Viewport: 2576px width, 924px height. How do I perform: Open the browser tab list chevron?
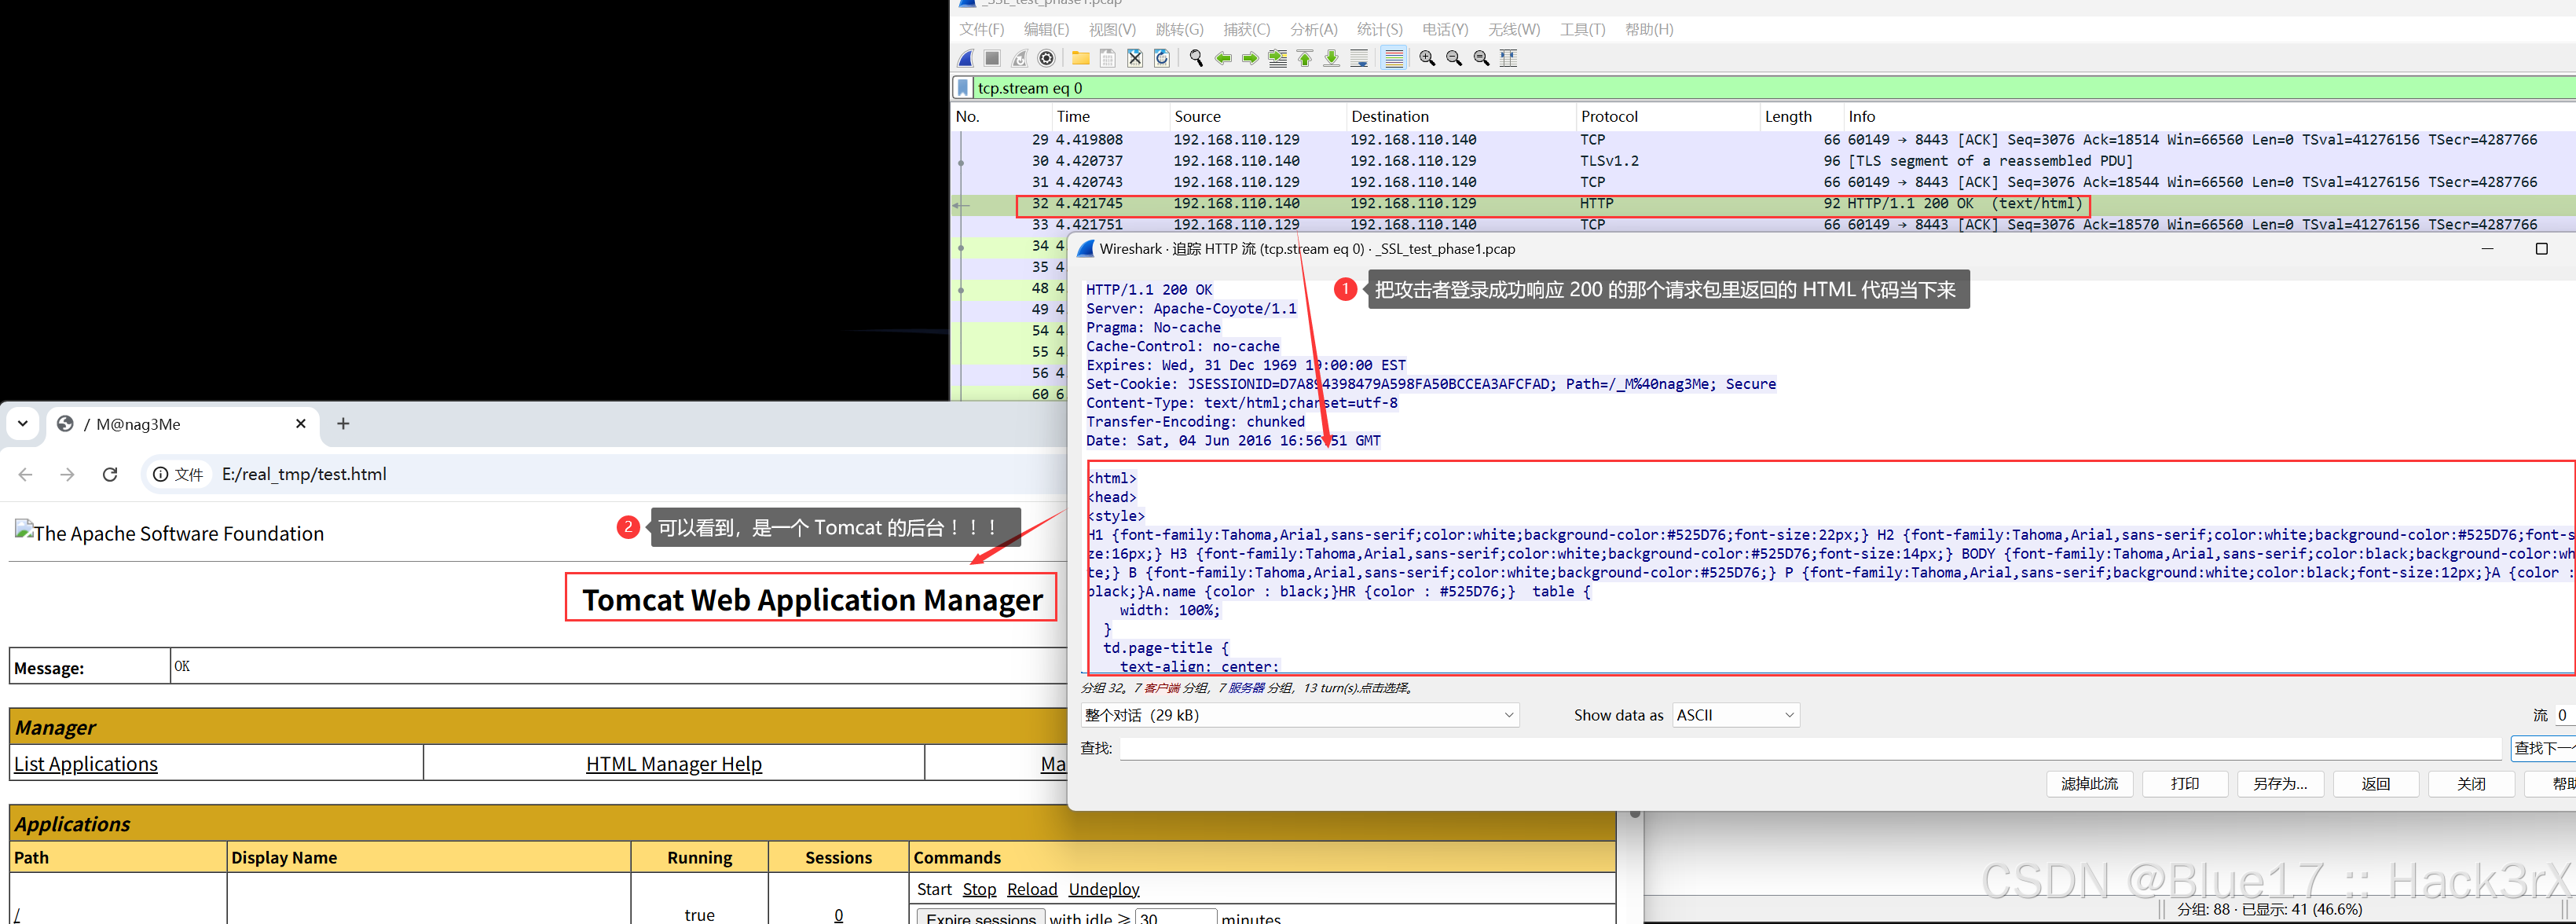pos(22,423)
